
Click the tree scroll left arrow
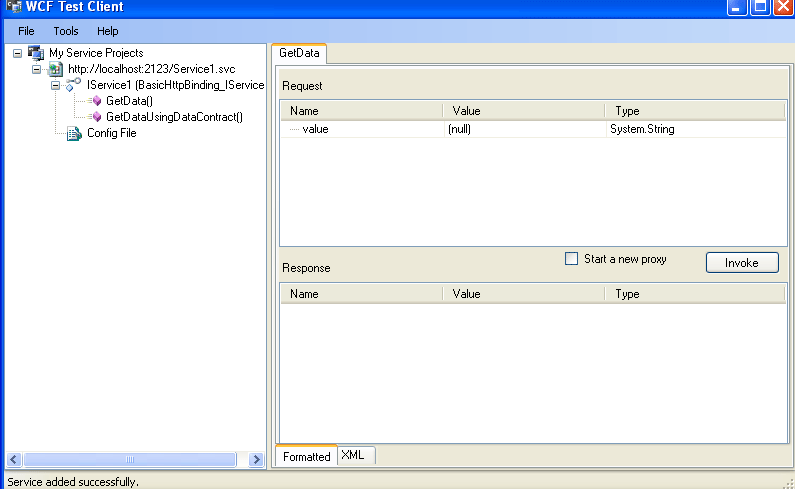pos(14,460)
